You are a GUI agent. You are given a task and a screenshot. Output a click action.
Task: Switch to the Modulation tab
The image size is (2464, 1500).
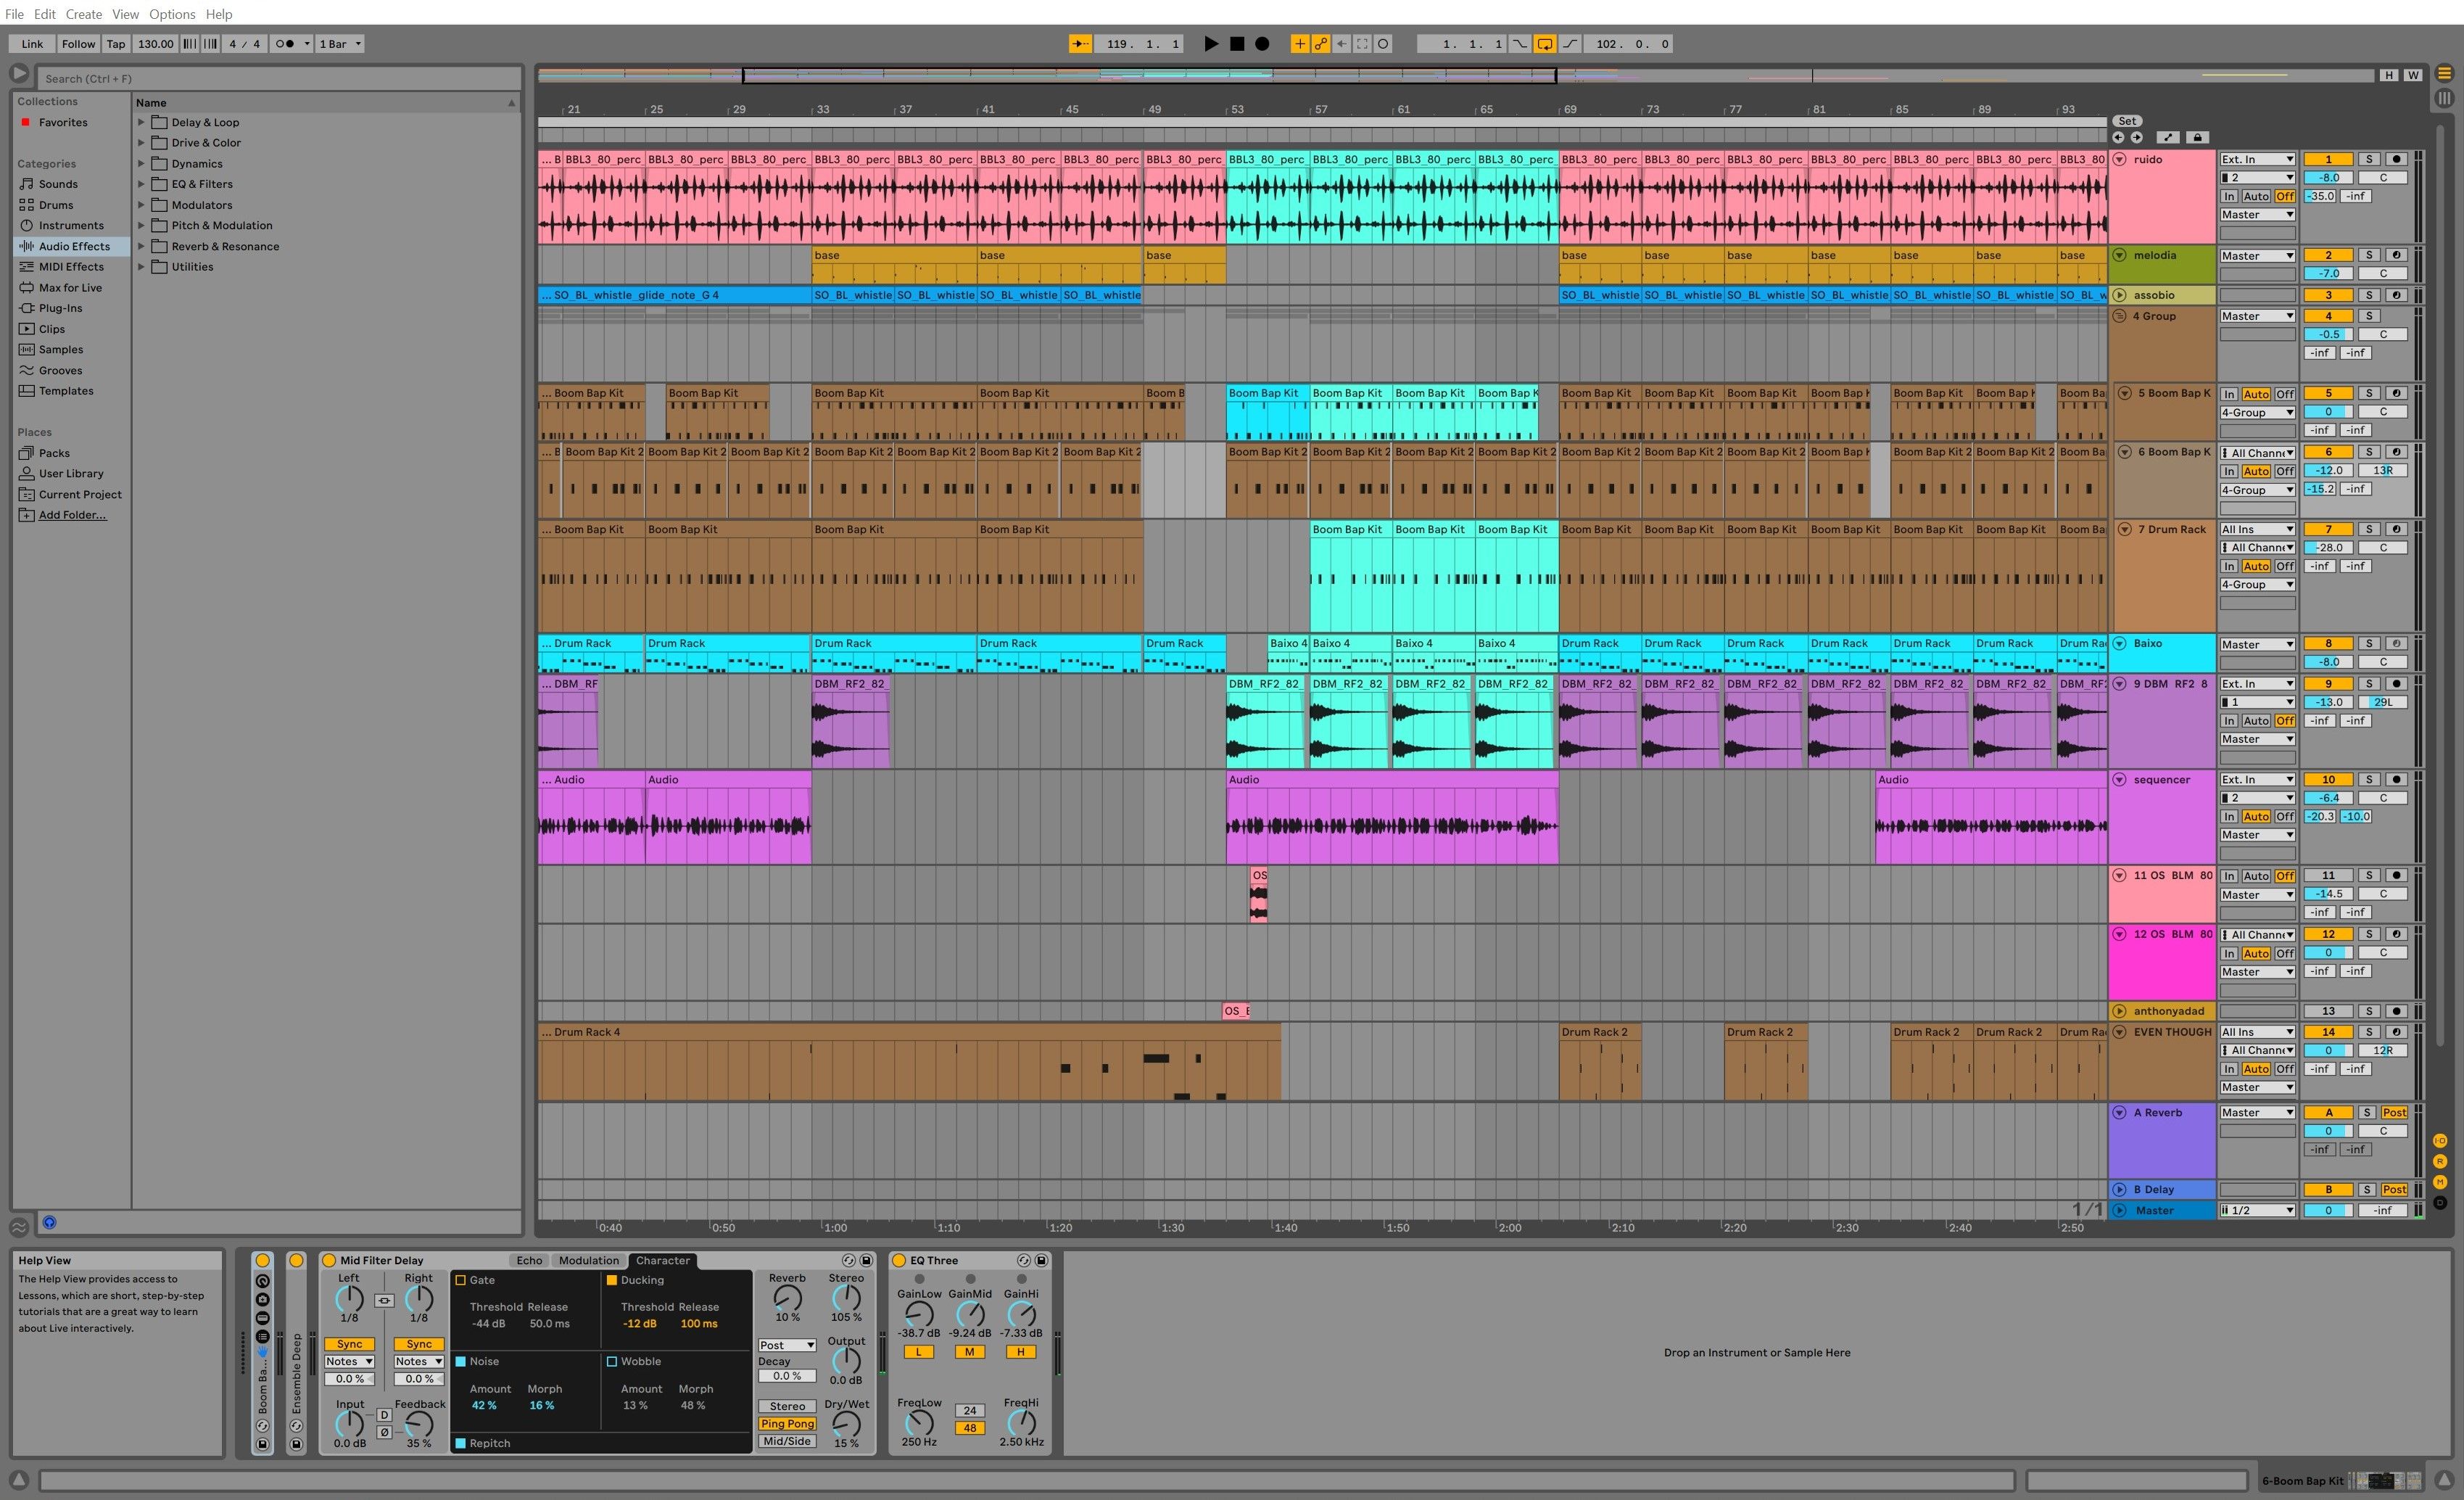pyautogui.click(x=588, y=1260)
